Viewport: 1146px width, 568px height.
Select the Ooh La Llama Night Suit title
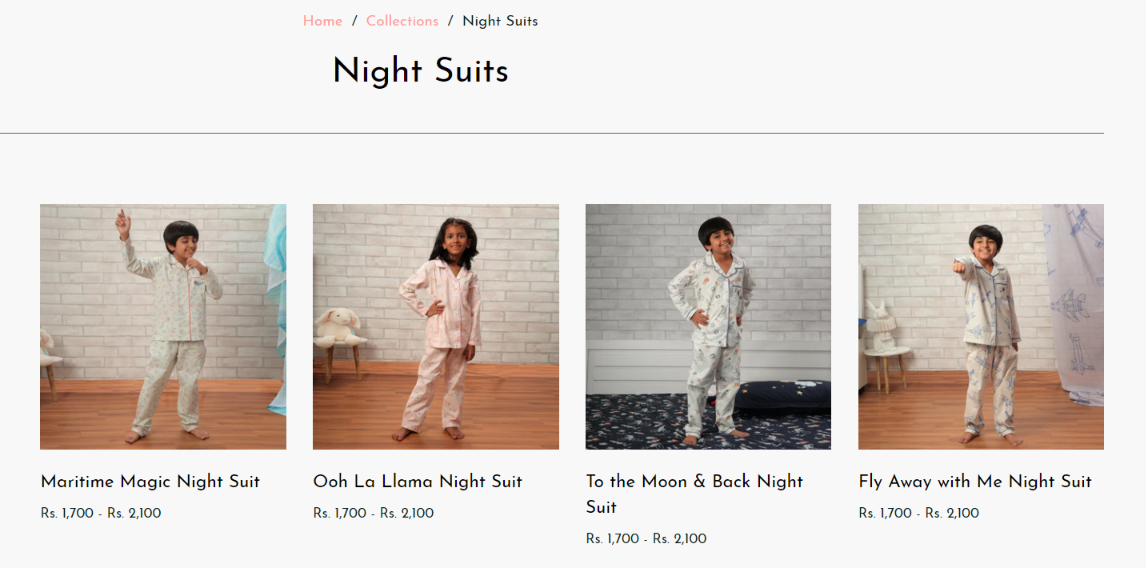pos(417,481)
